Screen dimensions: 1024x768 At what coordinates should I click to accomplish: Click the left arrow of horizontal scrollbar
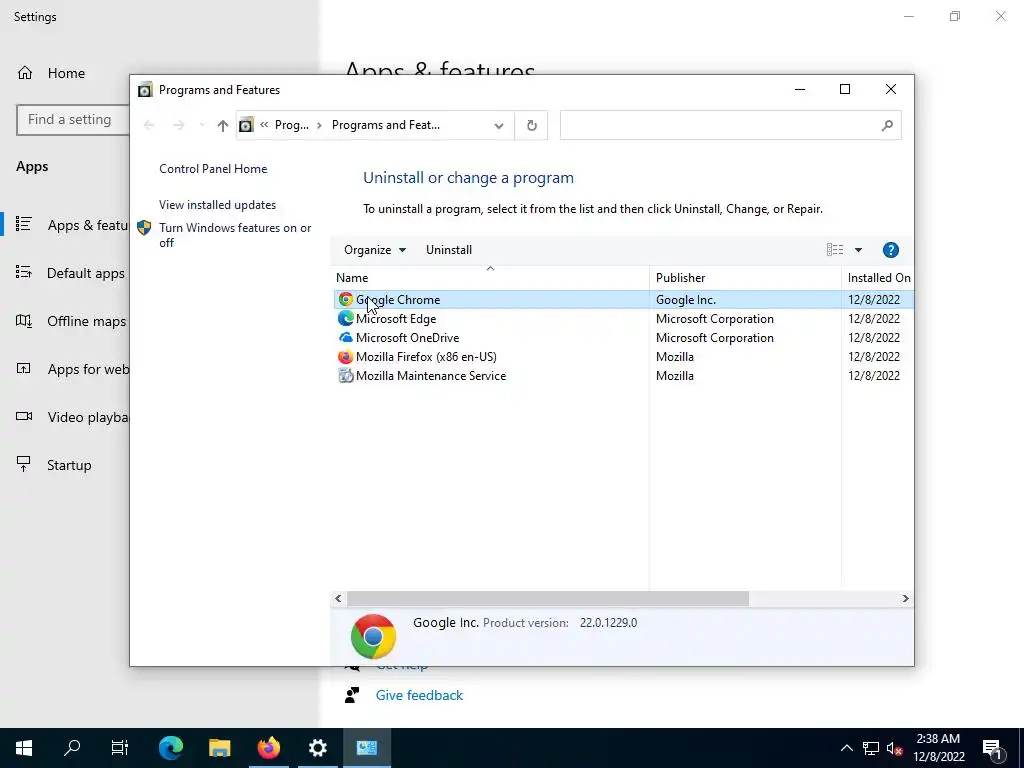point(338,598)
